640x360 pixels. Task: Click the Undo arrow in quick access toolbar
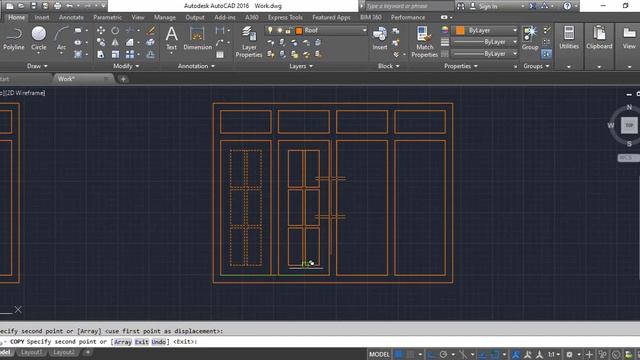pos(69,6)
